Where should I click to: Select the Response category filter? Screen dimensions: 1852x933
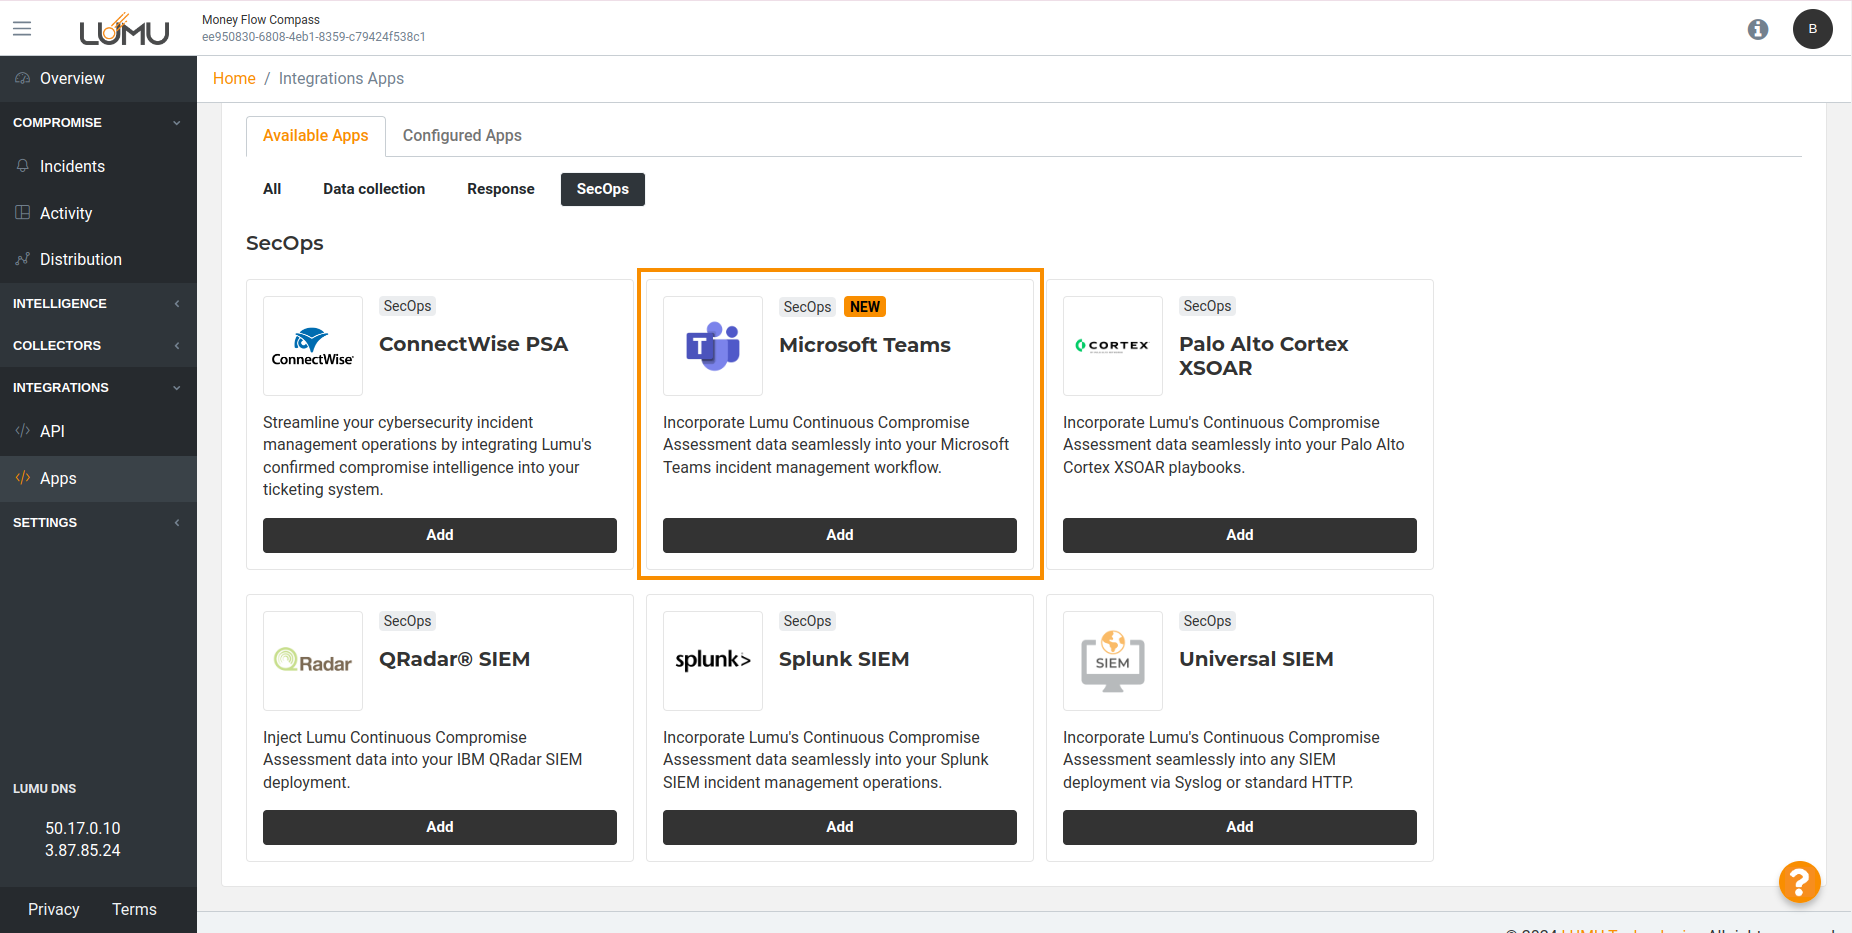point(500,189)
